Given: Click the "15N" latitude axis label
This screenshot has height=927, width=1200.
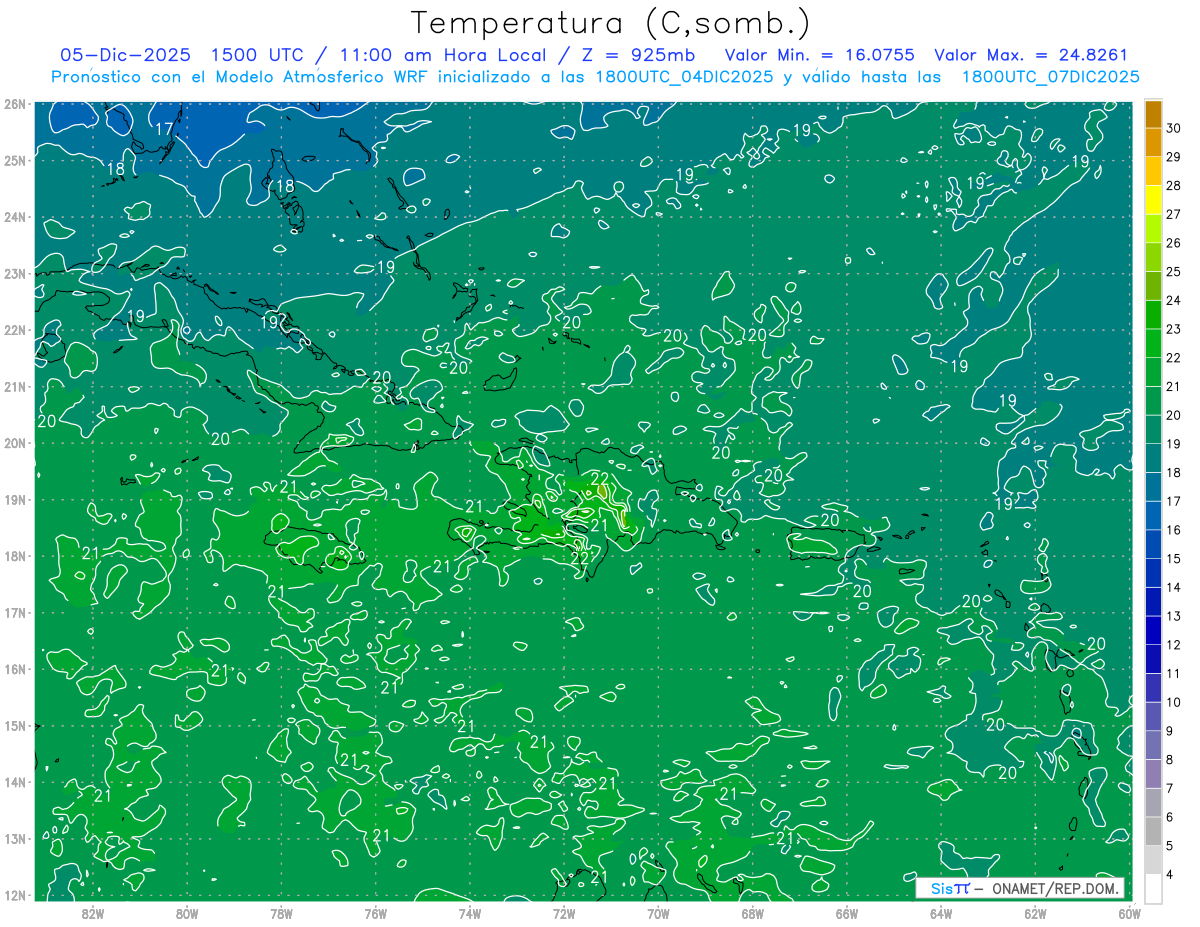Looking at the screenshot, I should click(x=14, y=725).
